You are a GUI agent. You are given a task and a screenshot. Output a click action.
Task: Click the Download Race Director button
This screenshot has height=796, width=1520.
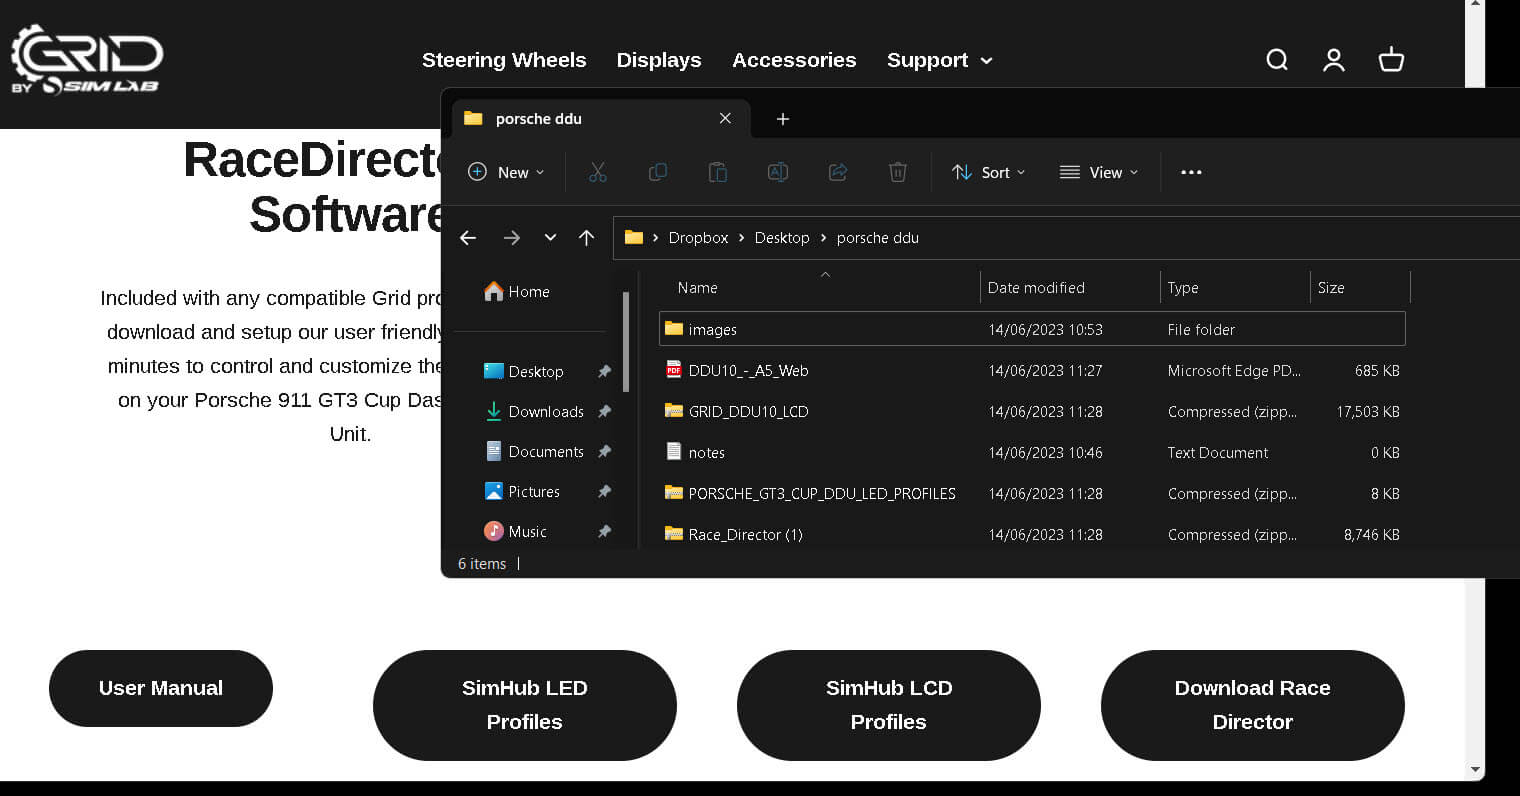click(1252, 705)
